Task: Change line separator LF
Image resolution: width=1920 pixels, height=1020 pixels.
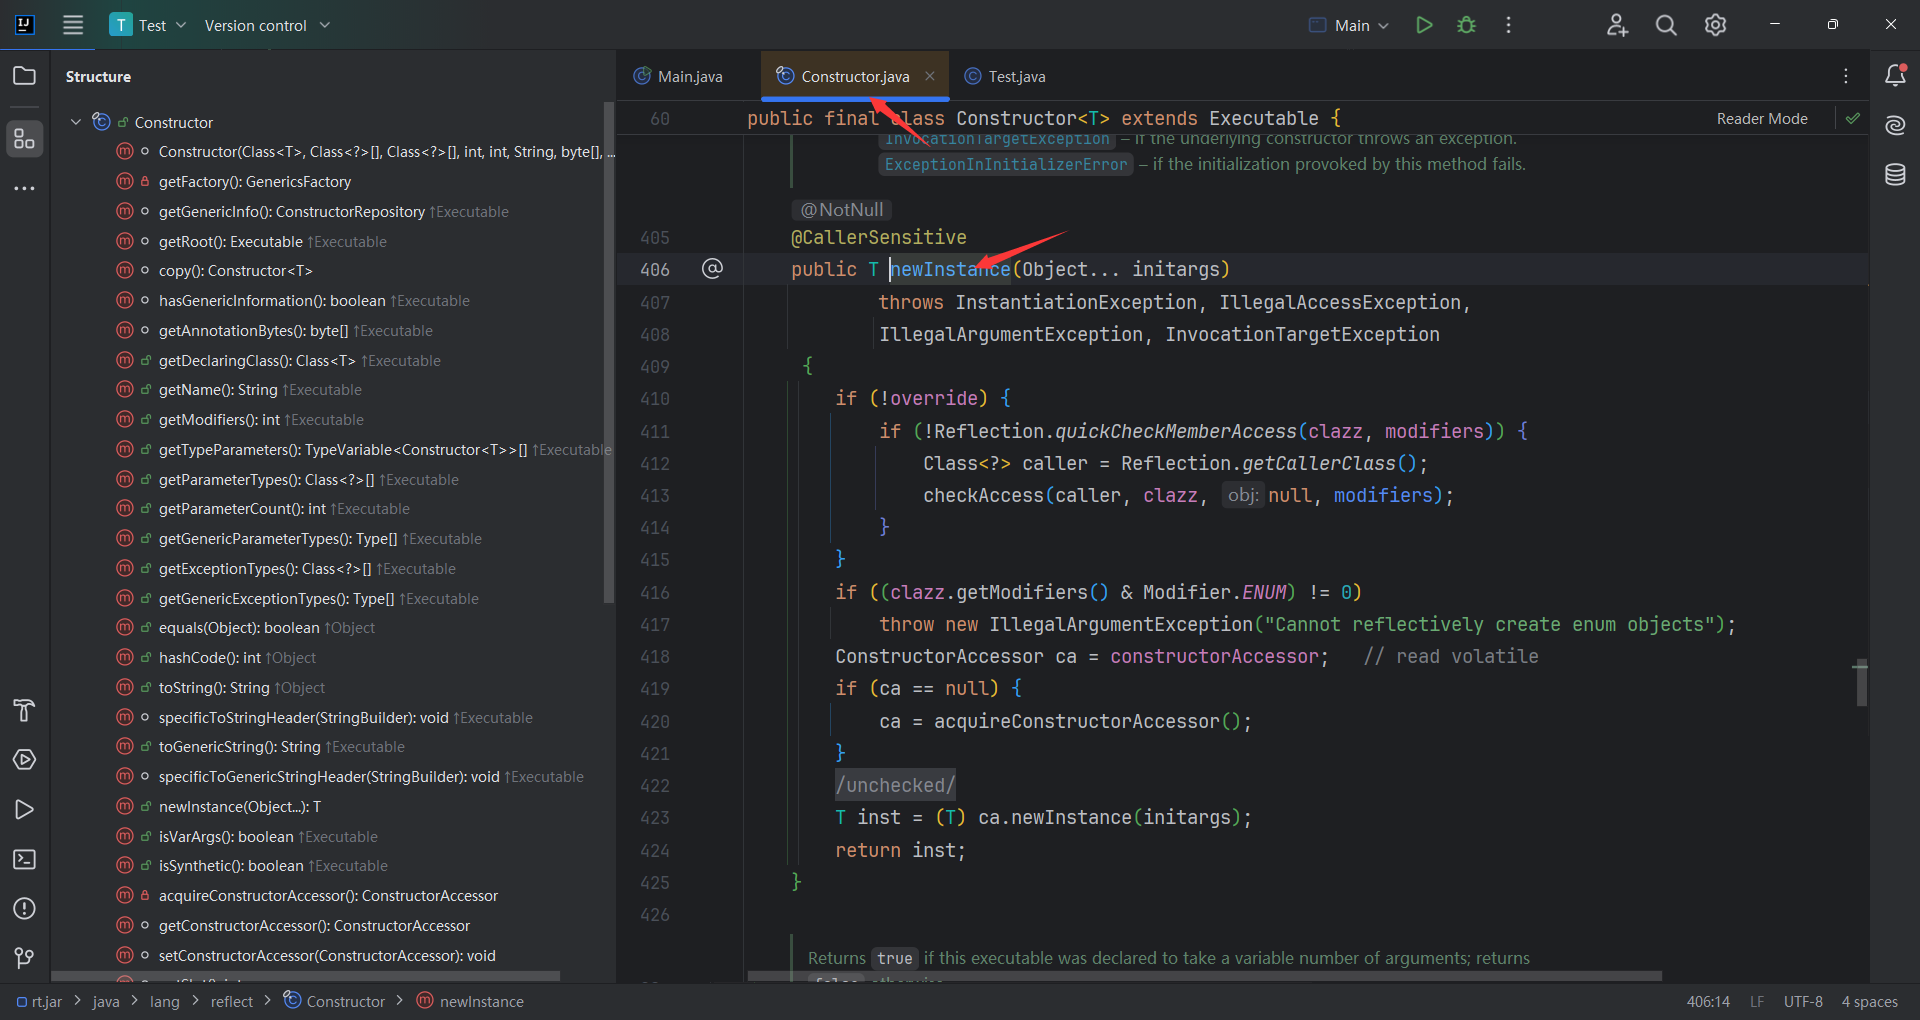Action: [1757, 1001]
